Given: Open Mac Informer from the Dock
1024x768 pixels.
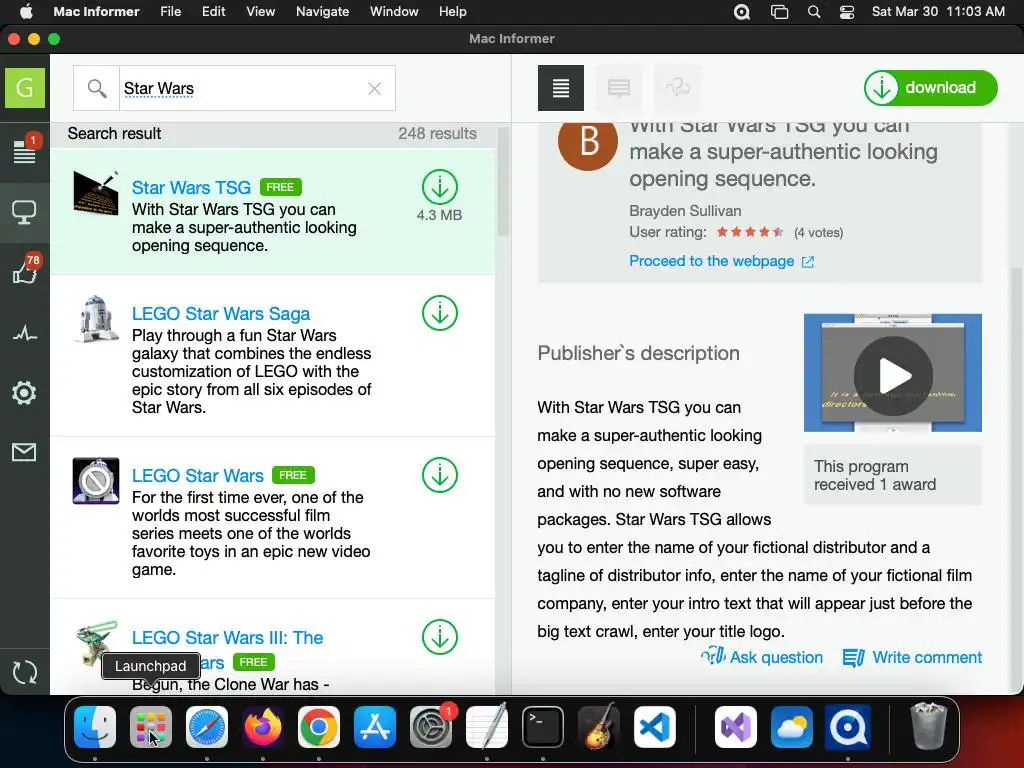Looking at the screenshot, I should click(x=848, y=727).
